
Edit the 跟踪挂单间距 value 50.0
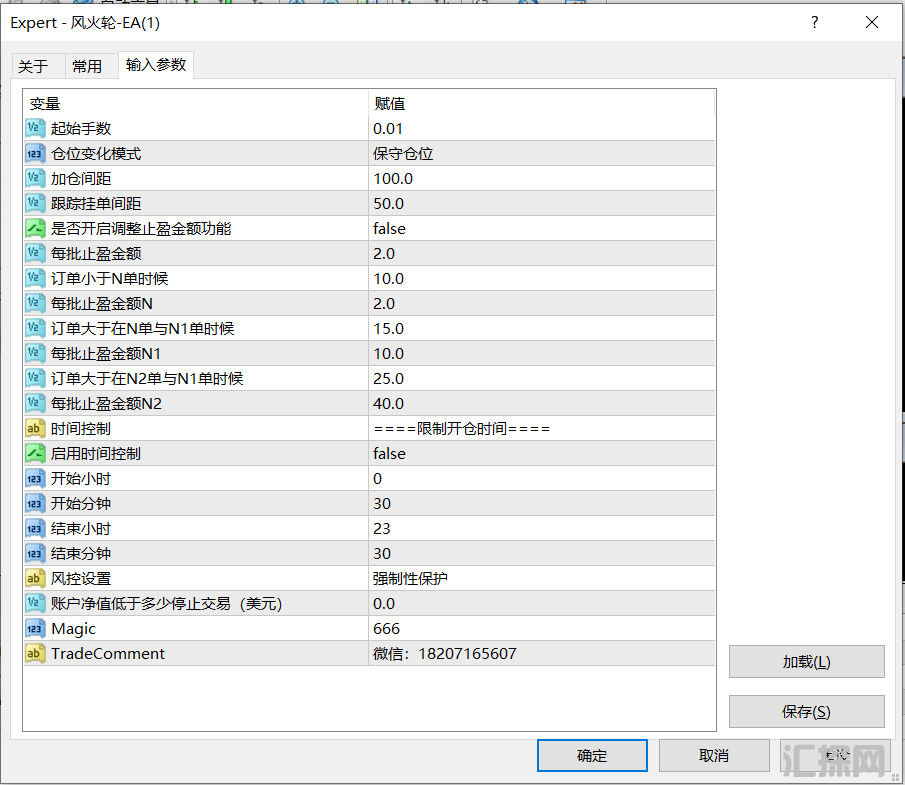click(x=541, y=203)
